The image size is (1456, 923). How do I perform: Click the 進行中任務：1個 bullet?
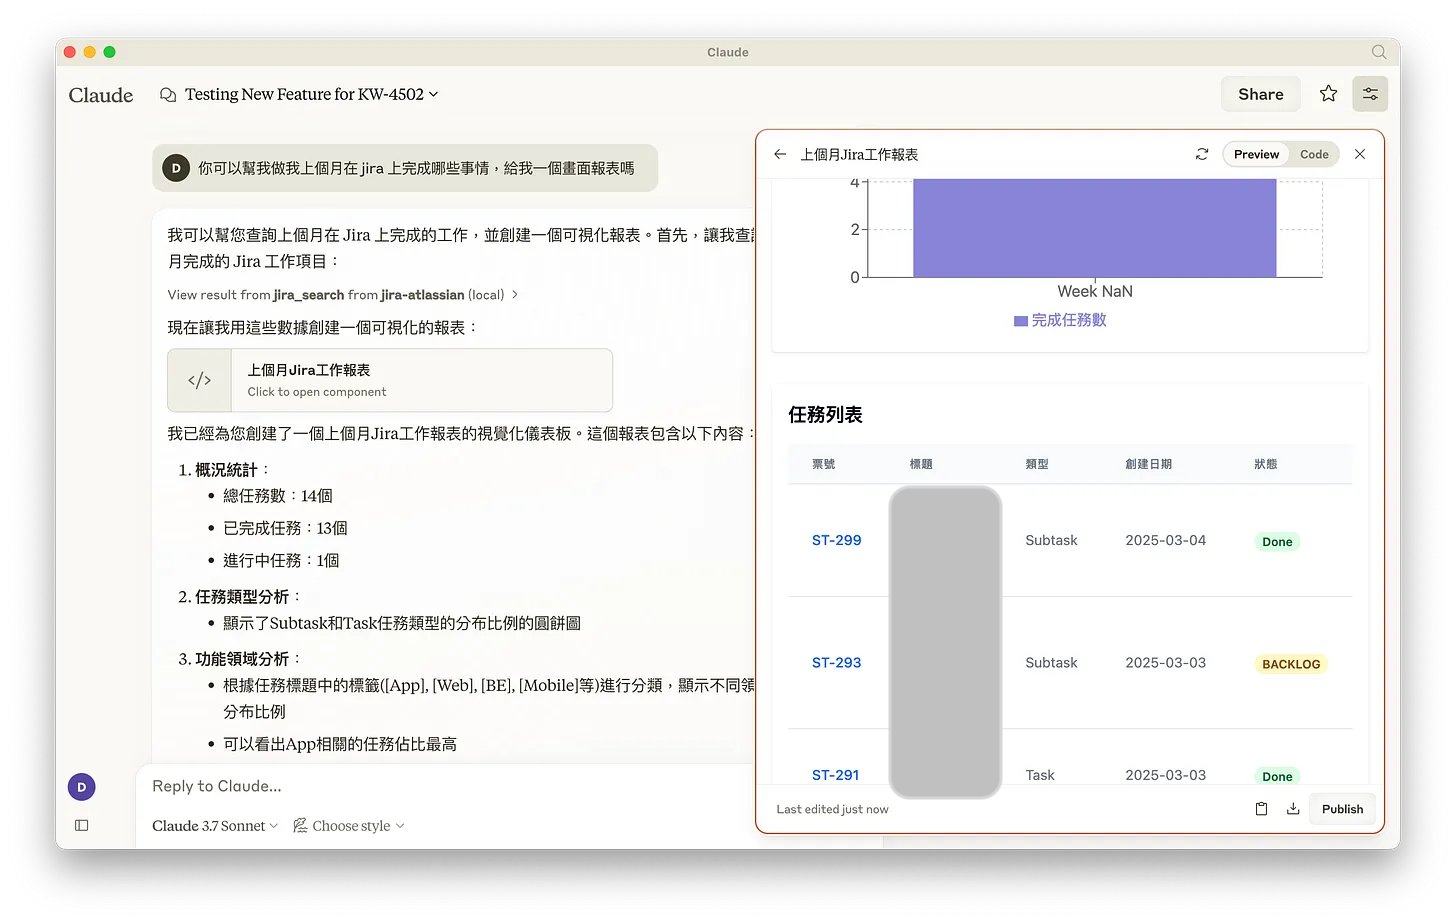pos(281,561)
